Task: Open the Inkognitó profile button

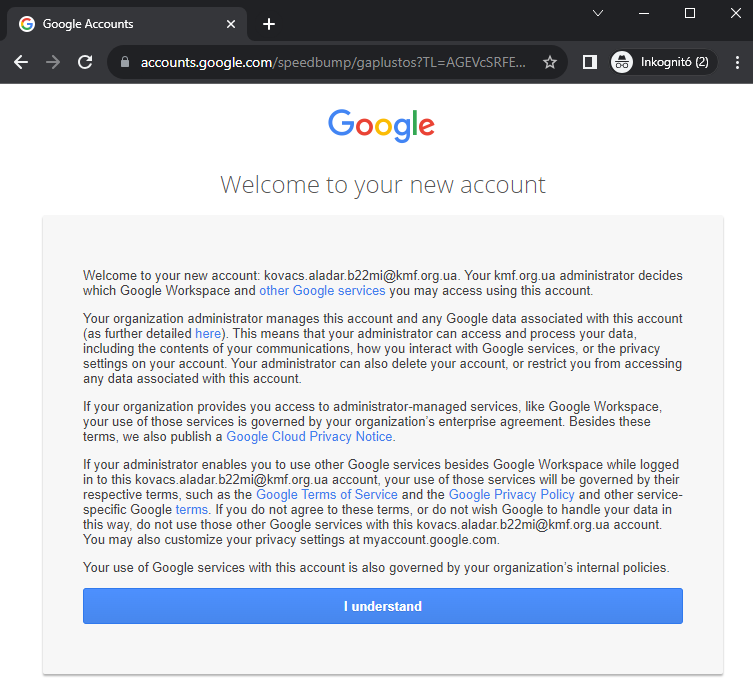Action: click(663, 62)
